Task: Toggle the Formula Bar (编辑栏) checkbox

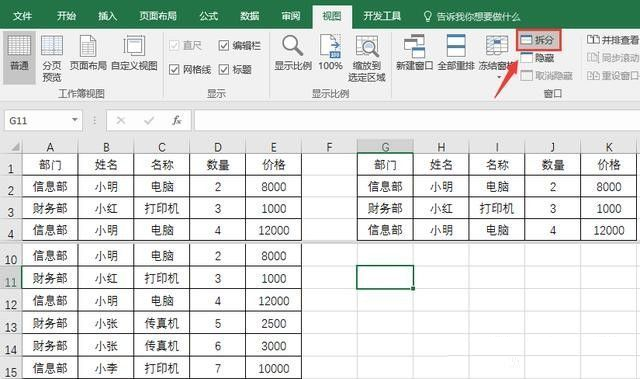Action: point(224,45)
